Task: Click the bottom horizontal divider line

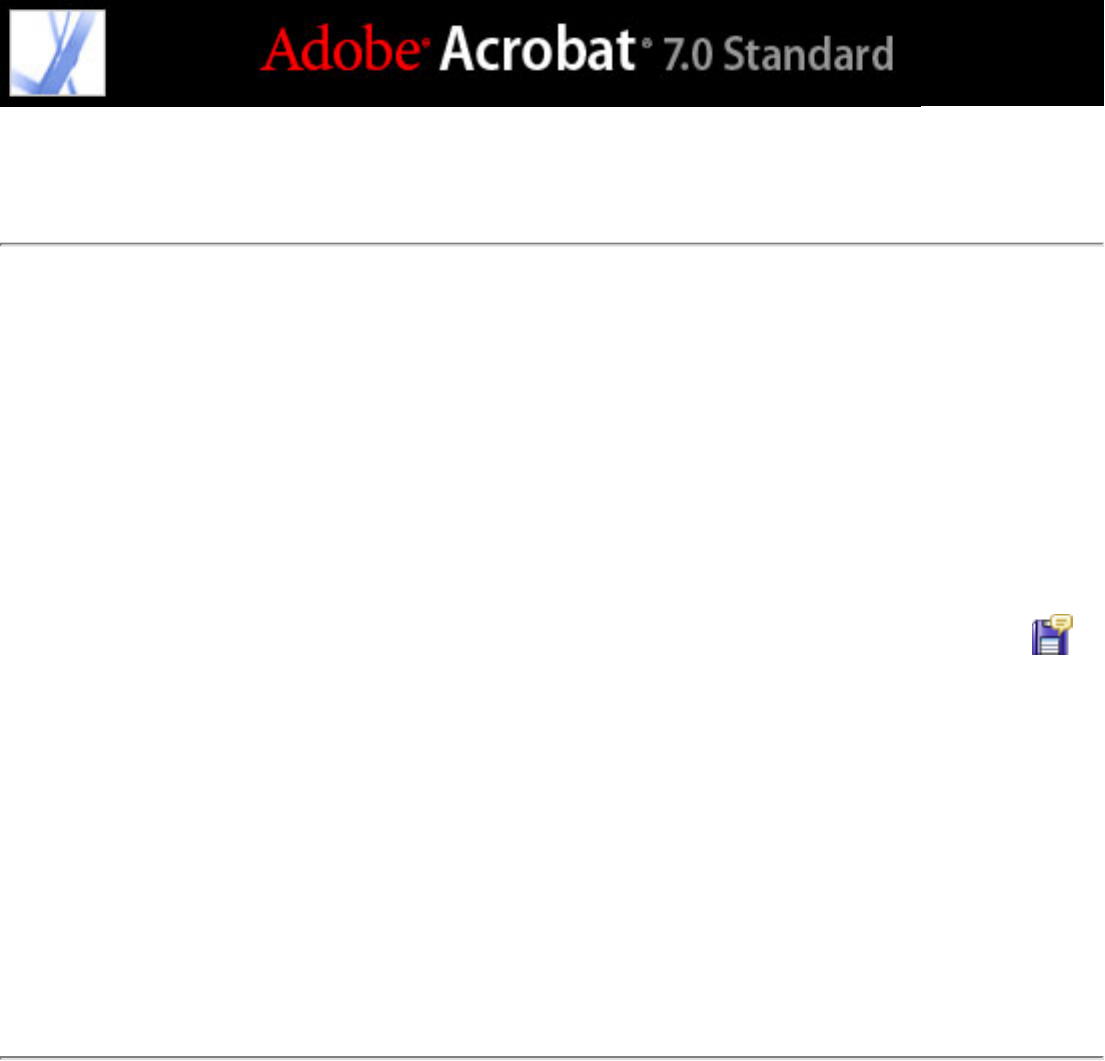Action: tap(552, 1057)
